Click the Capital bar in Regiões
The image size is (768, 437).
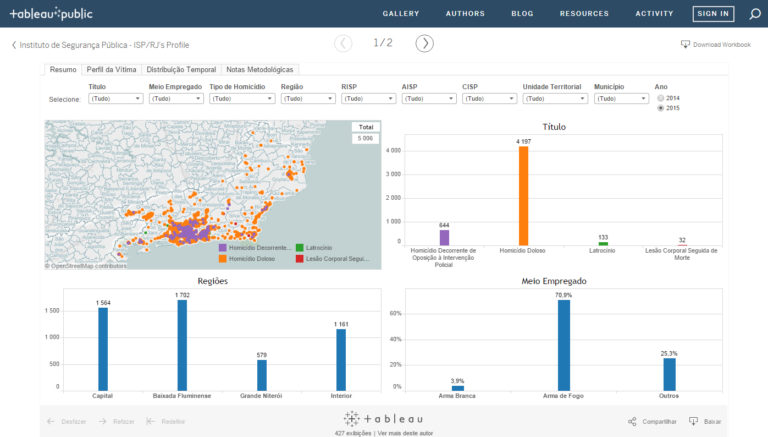103,349
